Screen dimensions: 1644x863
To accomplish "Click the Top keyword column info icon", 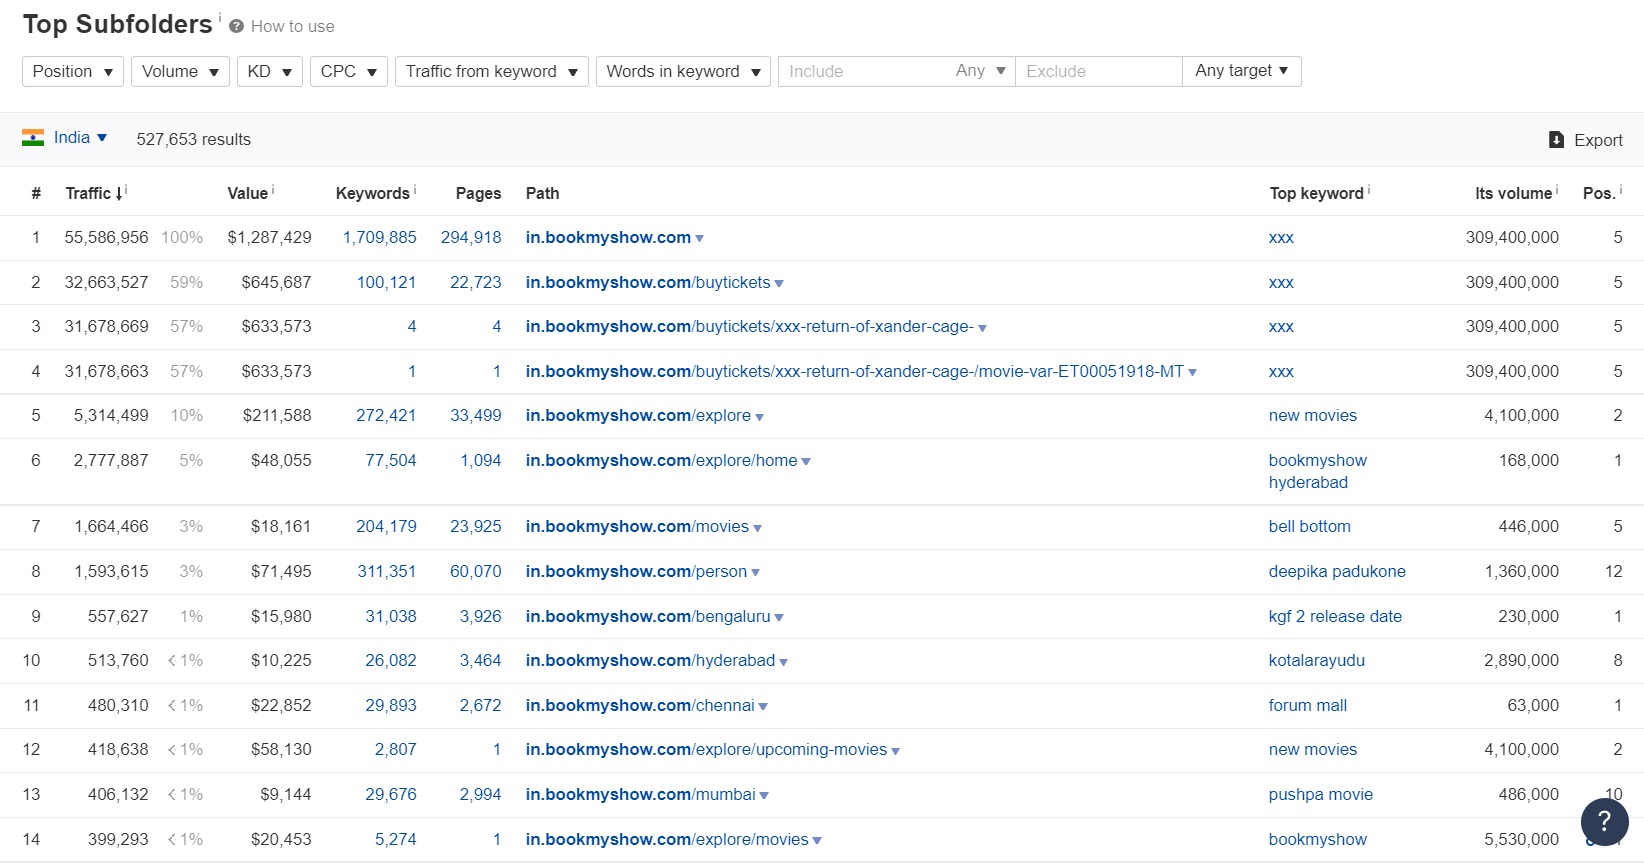I will tap(1369, 189).
